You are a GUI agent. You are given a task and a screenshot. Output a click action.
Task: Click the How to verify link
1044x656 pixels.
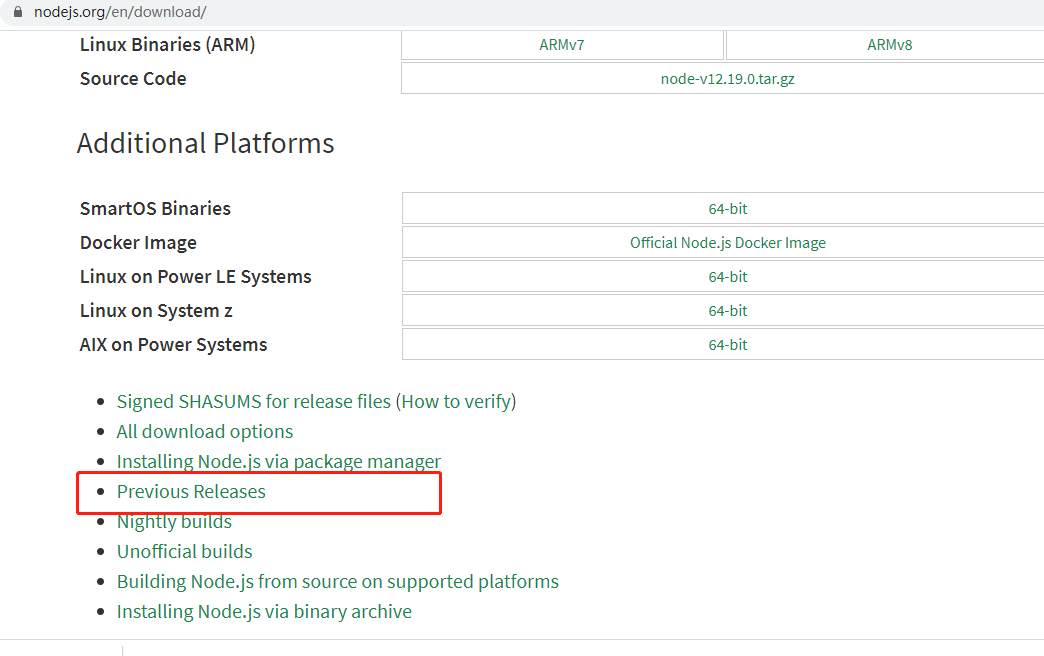(x=457, y=402)
